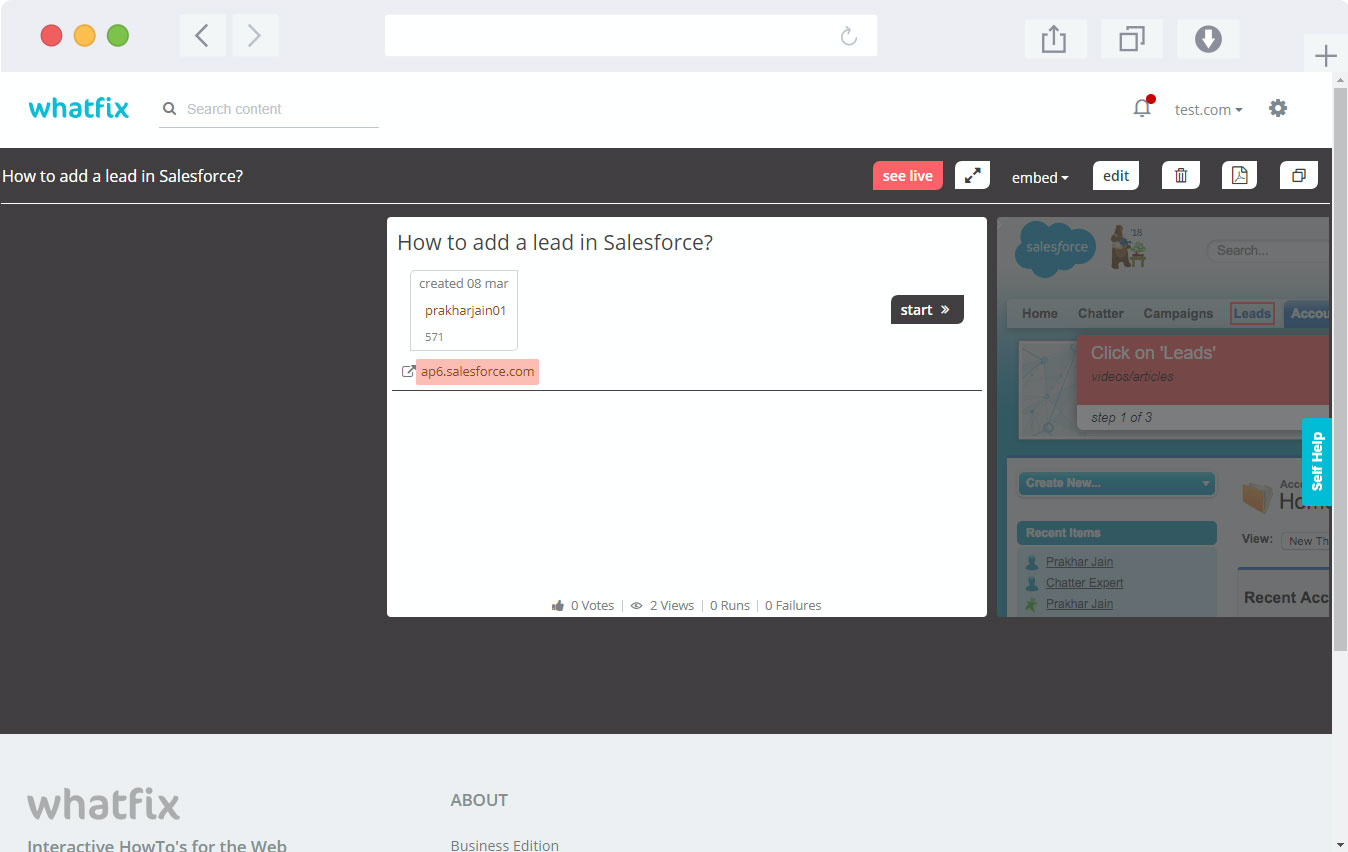This screenshot has height=852, width=1348.
Task: Focus the Search content field
Action: (x=269, y=109)
